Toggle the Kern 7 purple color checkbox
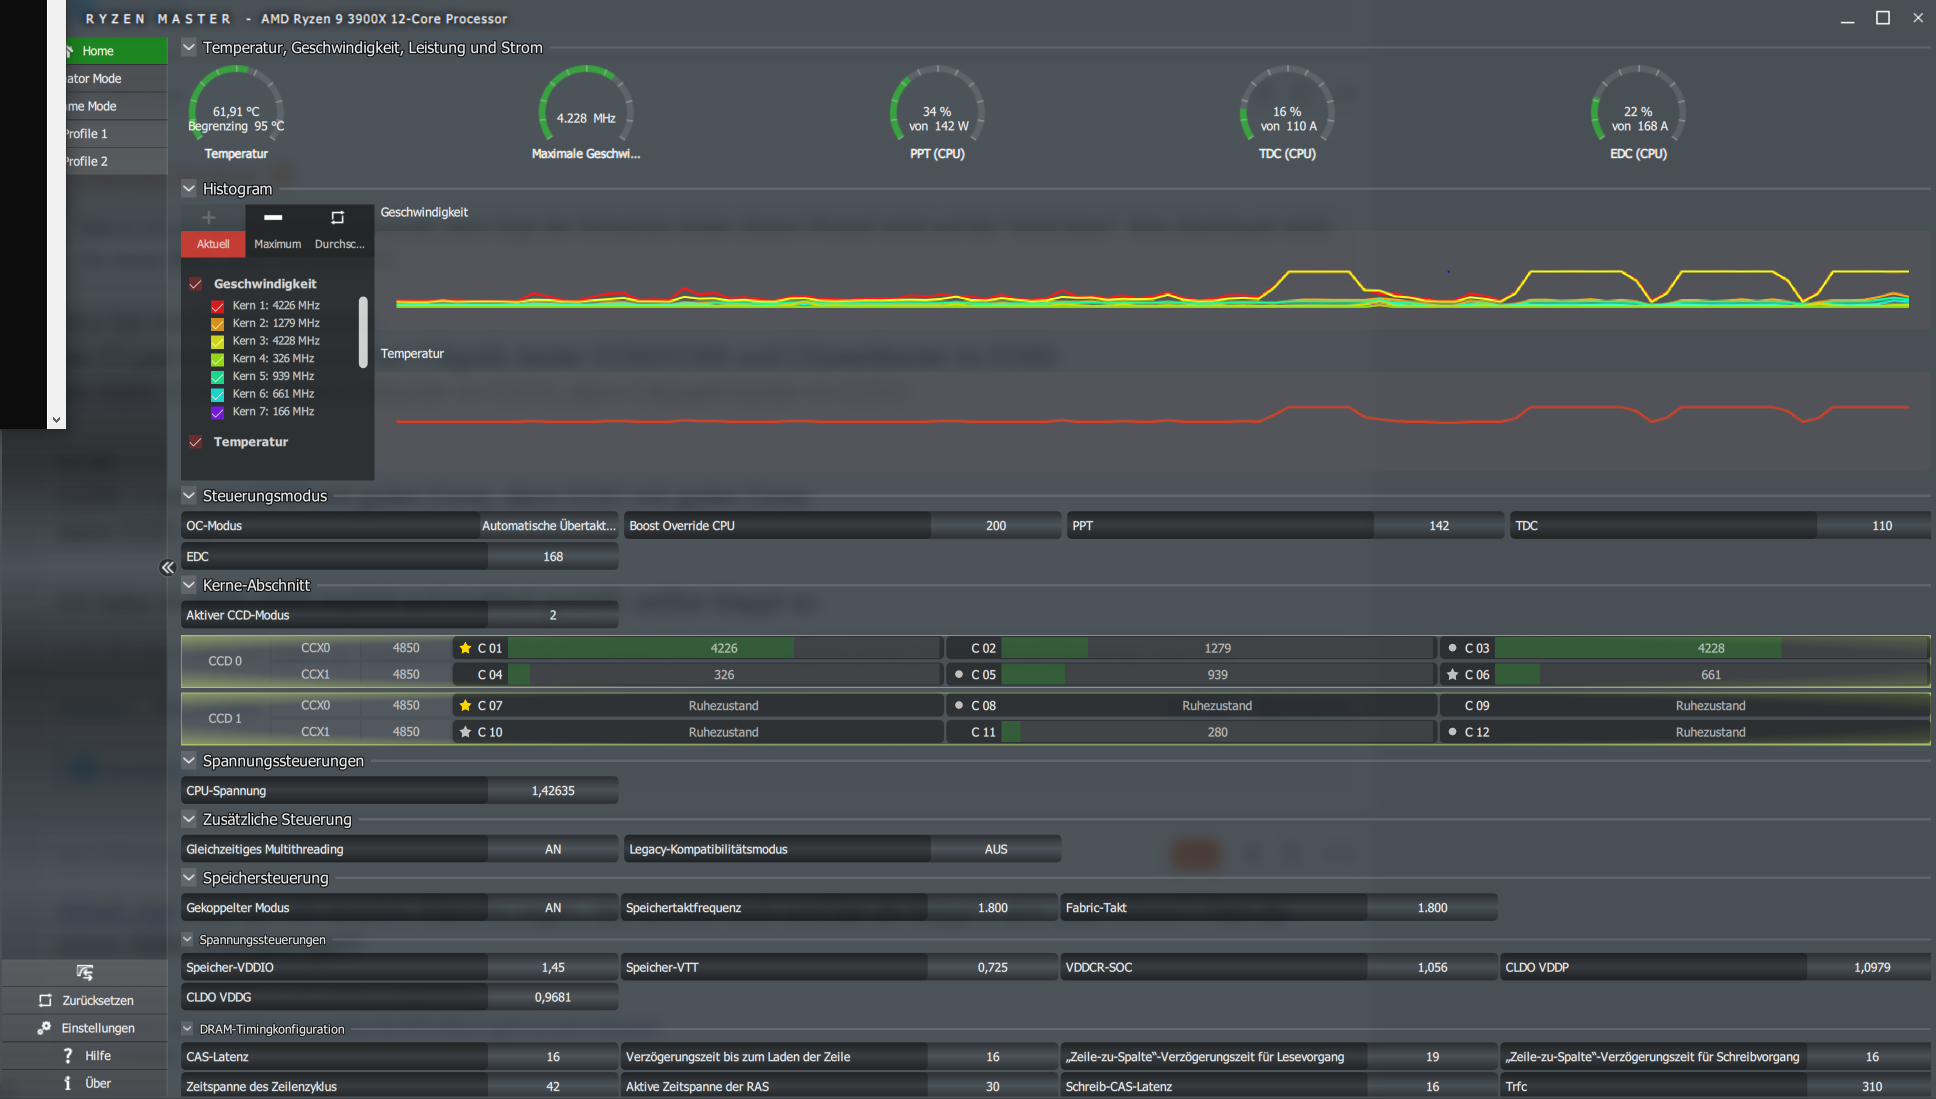 217,412
